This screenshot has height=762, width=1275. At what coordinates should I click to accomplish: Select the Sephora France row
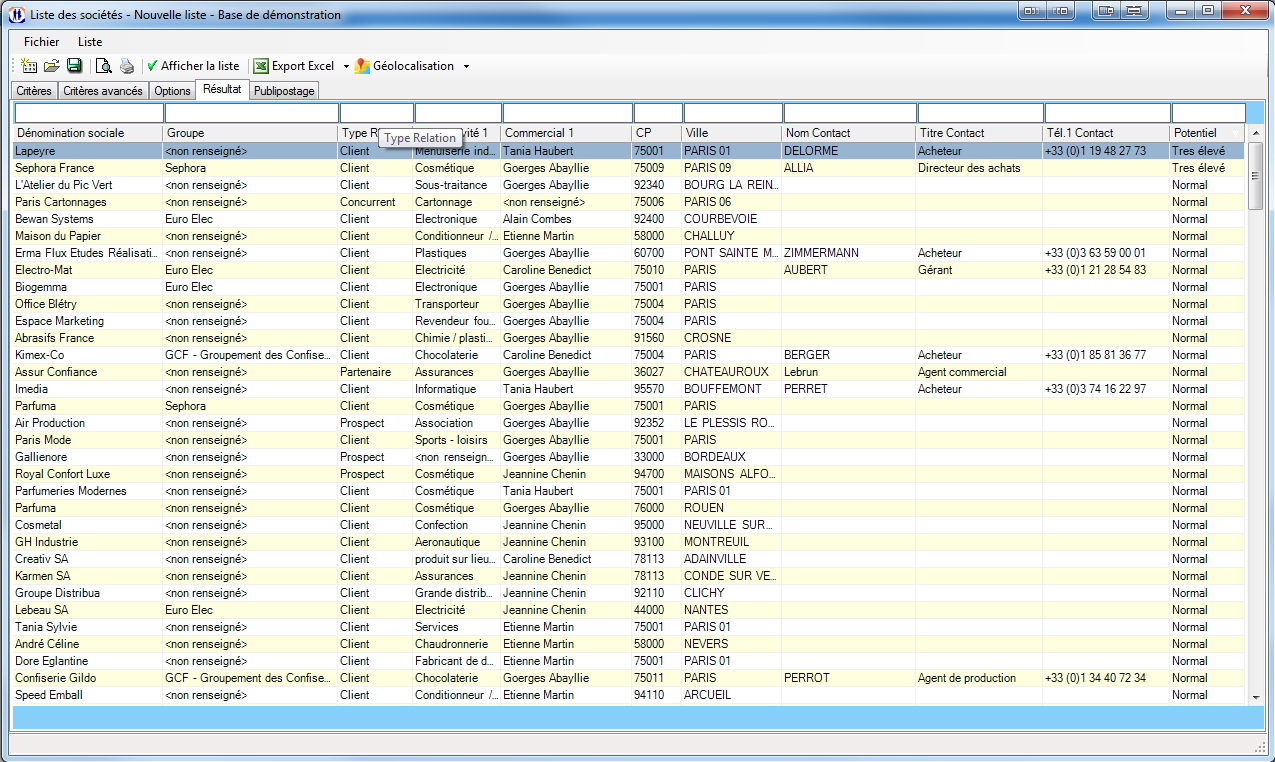54,168
